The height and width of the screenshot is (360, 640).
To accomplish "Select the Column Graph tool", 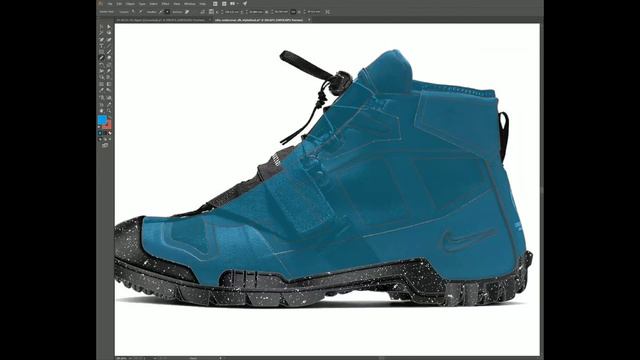I will click(109, 97).
